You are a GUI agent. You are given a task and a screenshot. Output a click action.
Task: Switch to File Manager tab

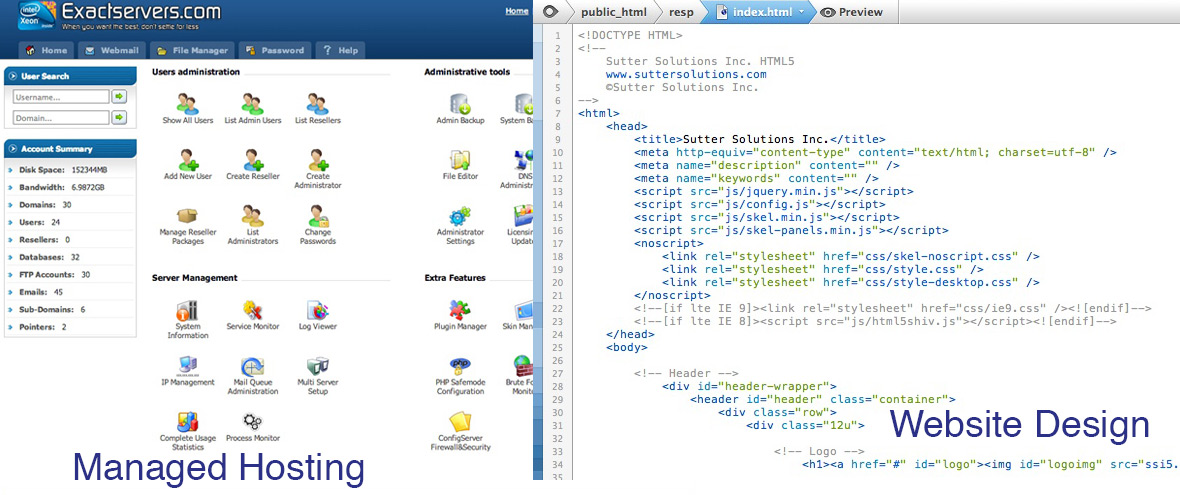point(191,50)
